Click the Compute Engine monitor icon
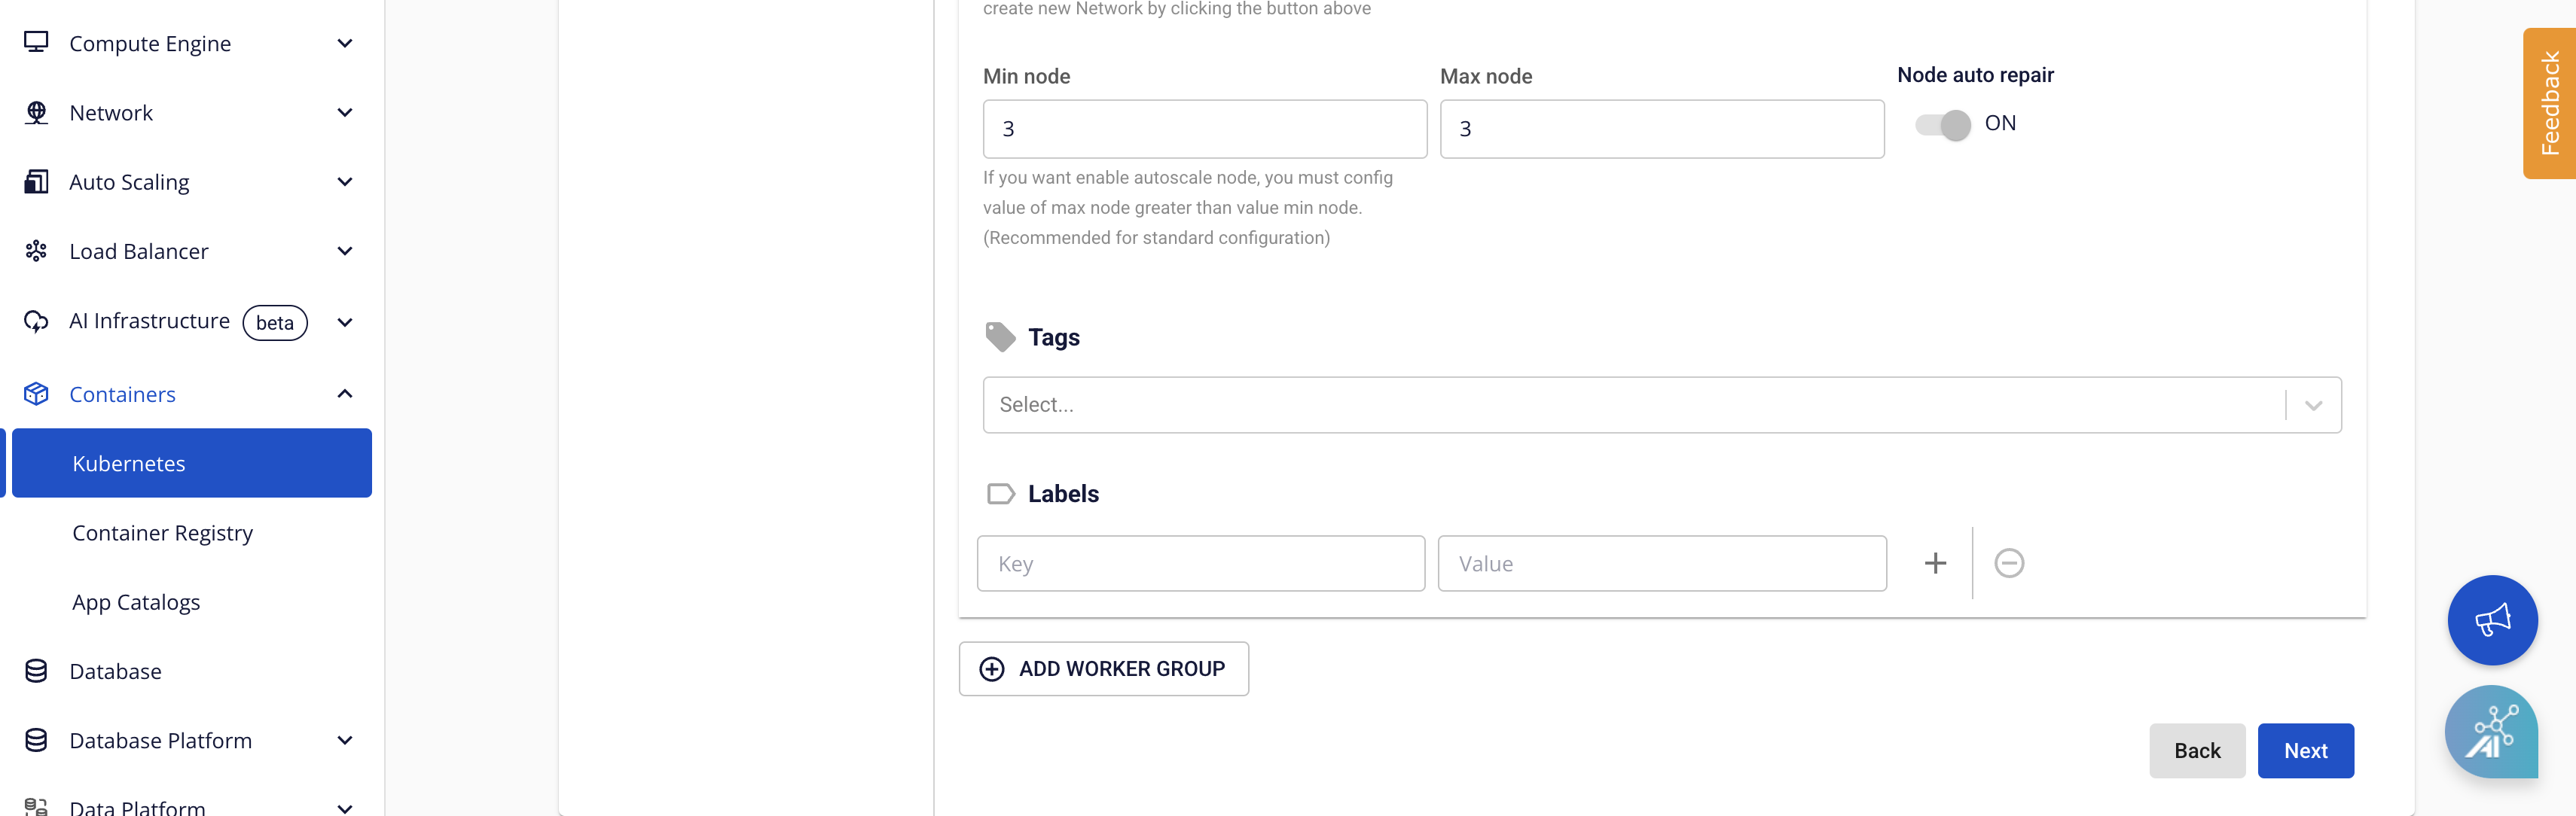The width and height of the screenshot is (2576, 816). click(x=36, y=42)
